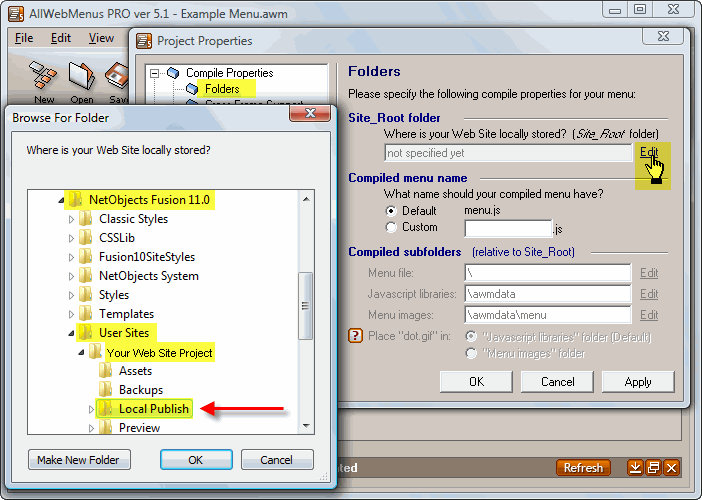Click the orange X icon beside Refresh
Viewport: 702px width, 500px height.
click(672, 468)
